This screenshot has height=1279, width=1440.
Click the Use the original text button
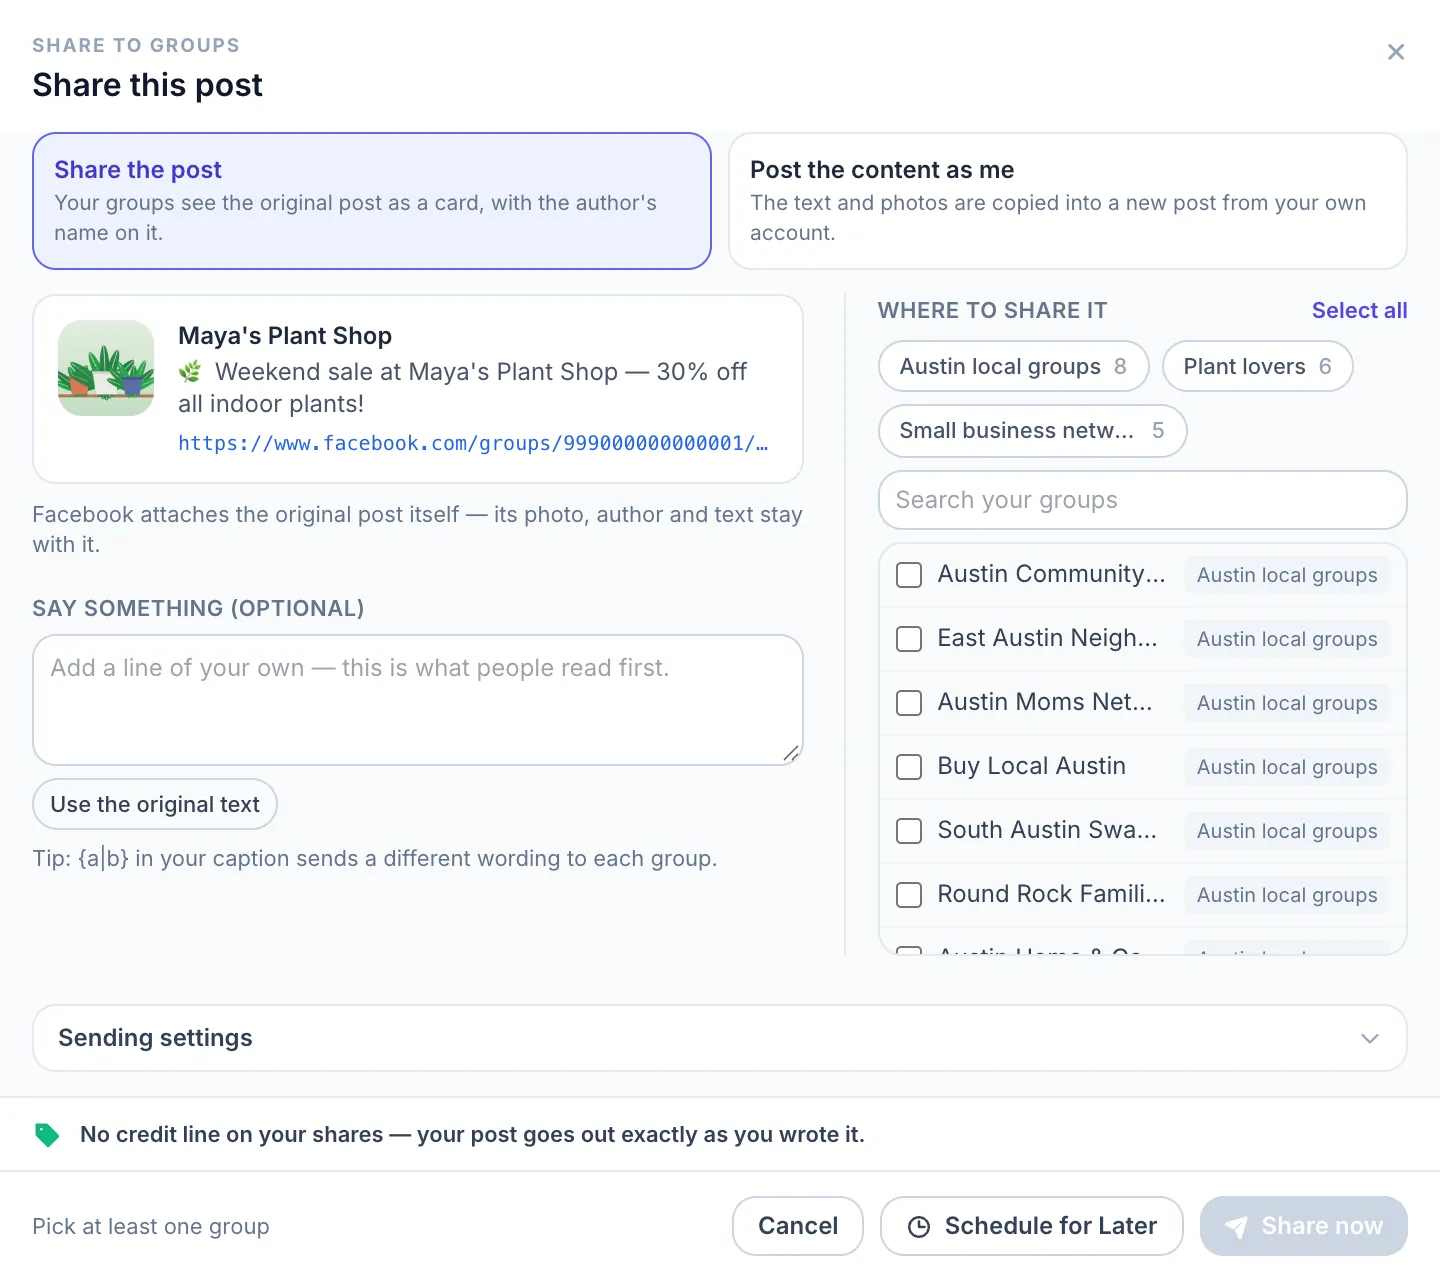pos(155,804)
